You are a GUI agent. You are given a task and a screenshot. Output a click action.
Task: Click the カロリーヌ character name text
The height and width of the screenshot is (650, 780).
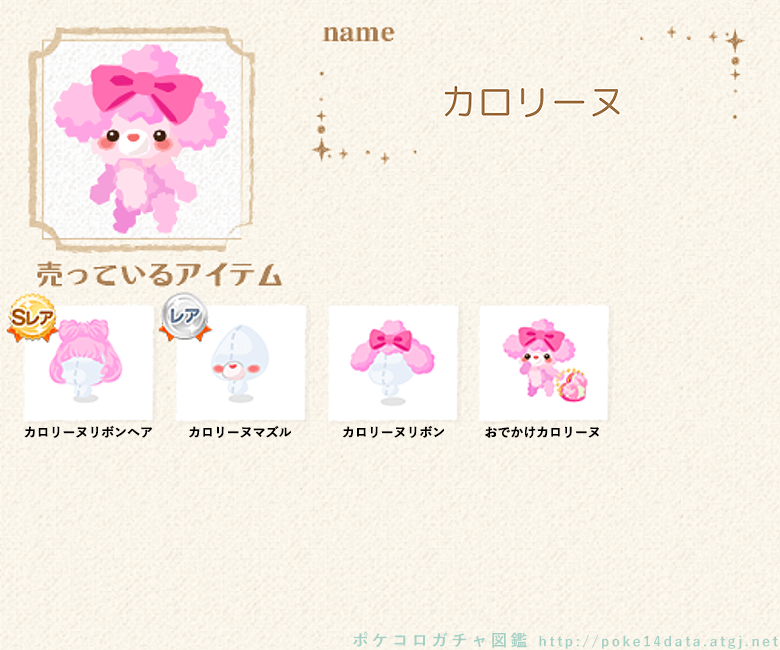tap(532, 102)
